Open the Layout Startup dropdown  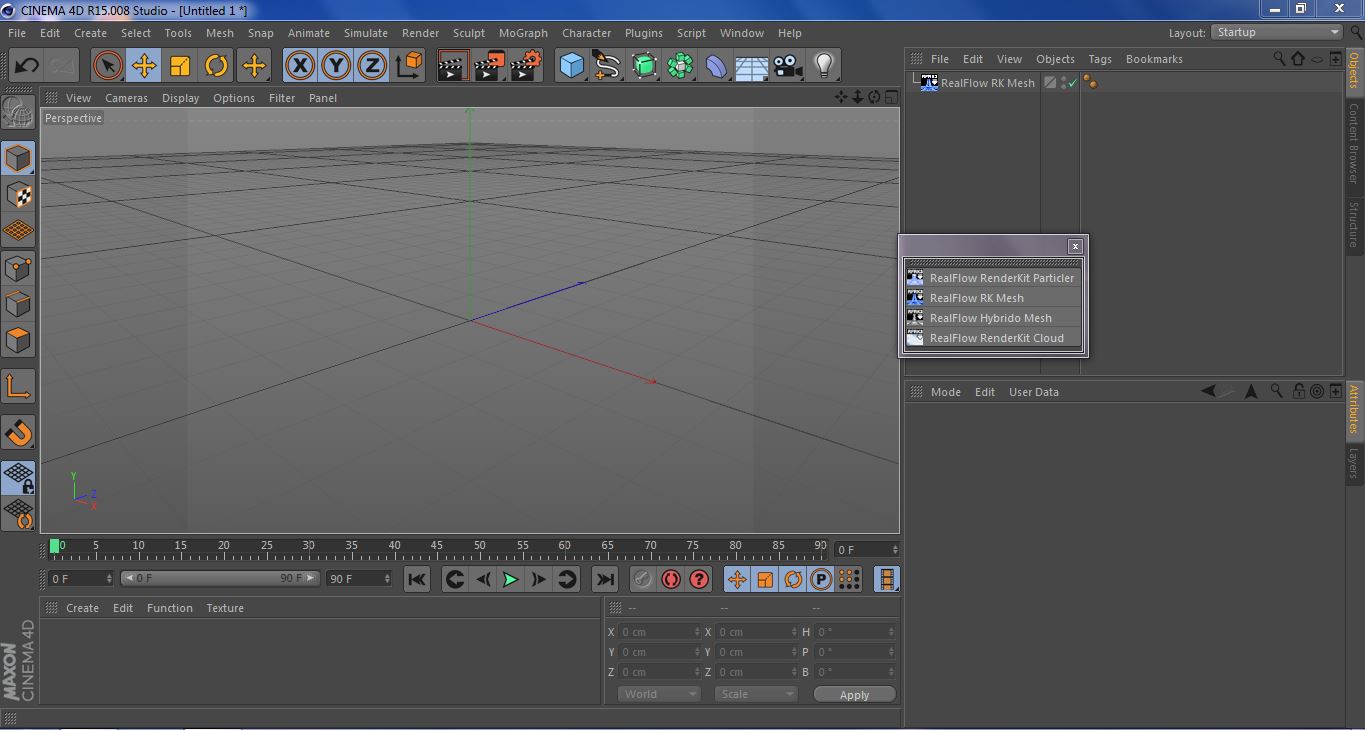coord(1277,32)
